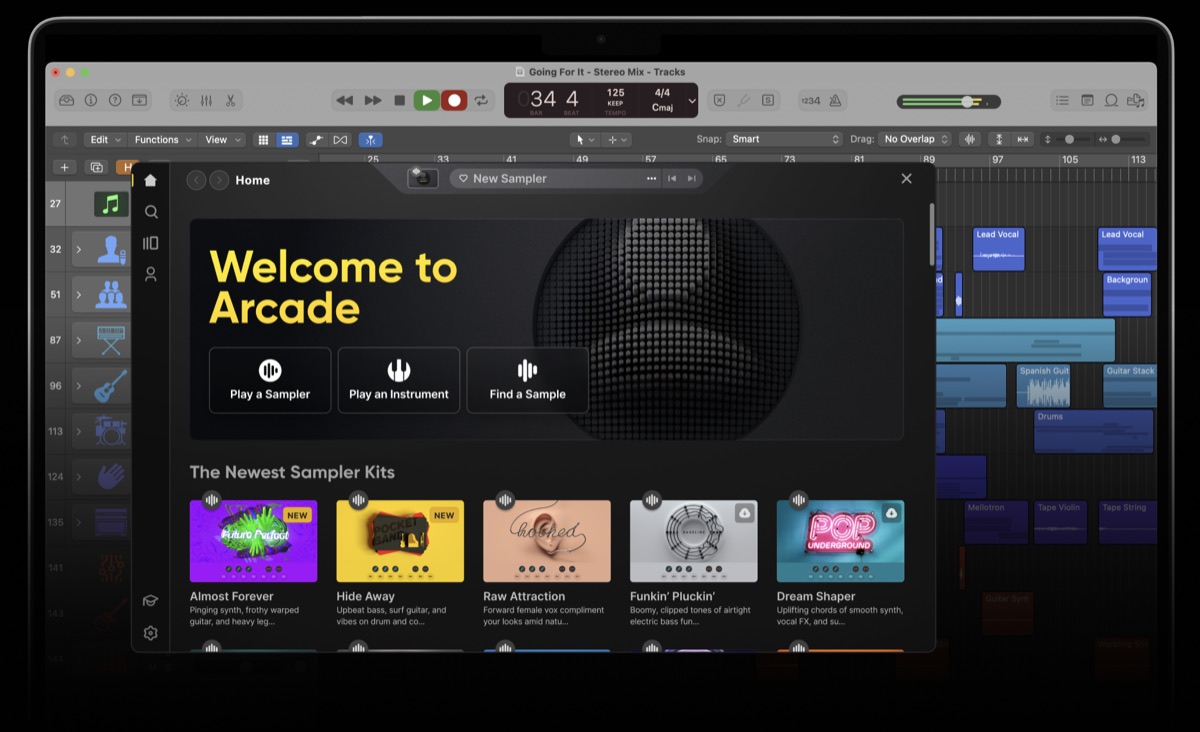Open the Loop Browser icon
The height and width of the screenshot is (732, 1200).
(1111, 100)
